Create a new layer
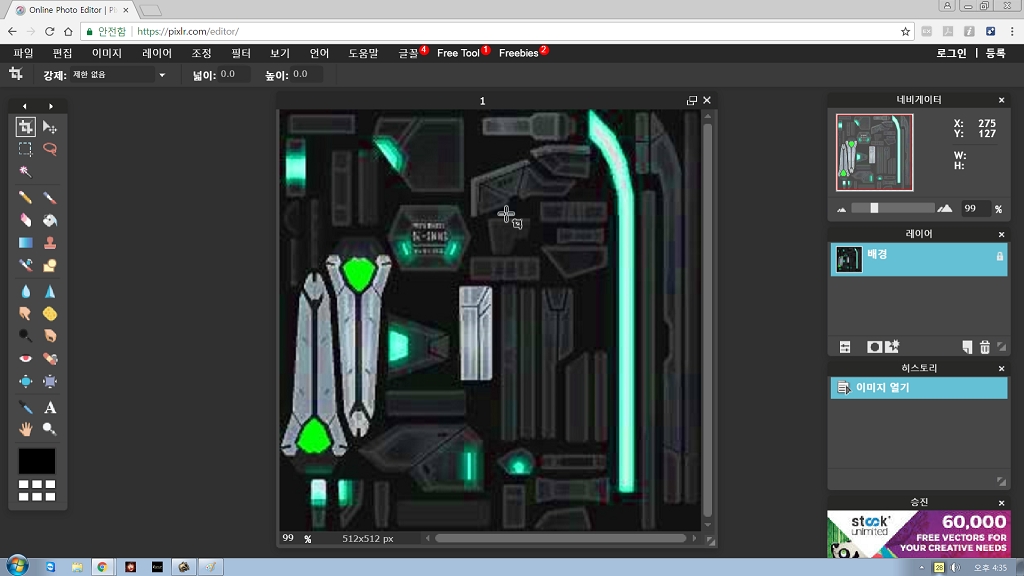Viewport: 1024px width, 576px height. point(967,347)
